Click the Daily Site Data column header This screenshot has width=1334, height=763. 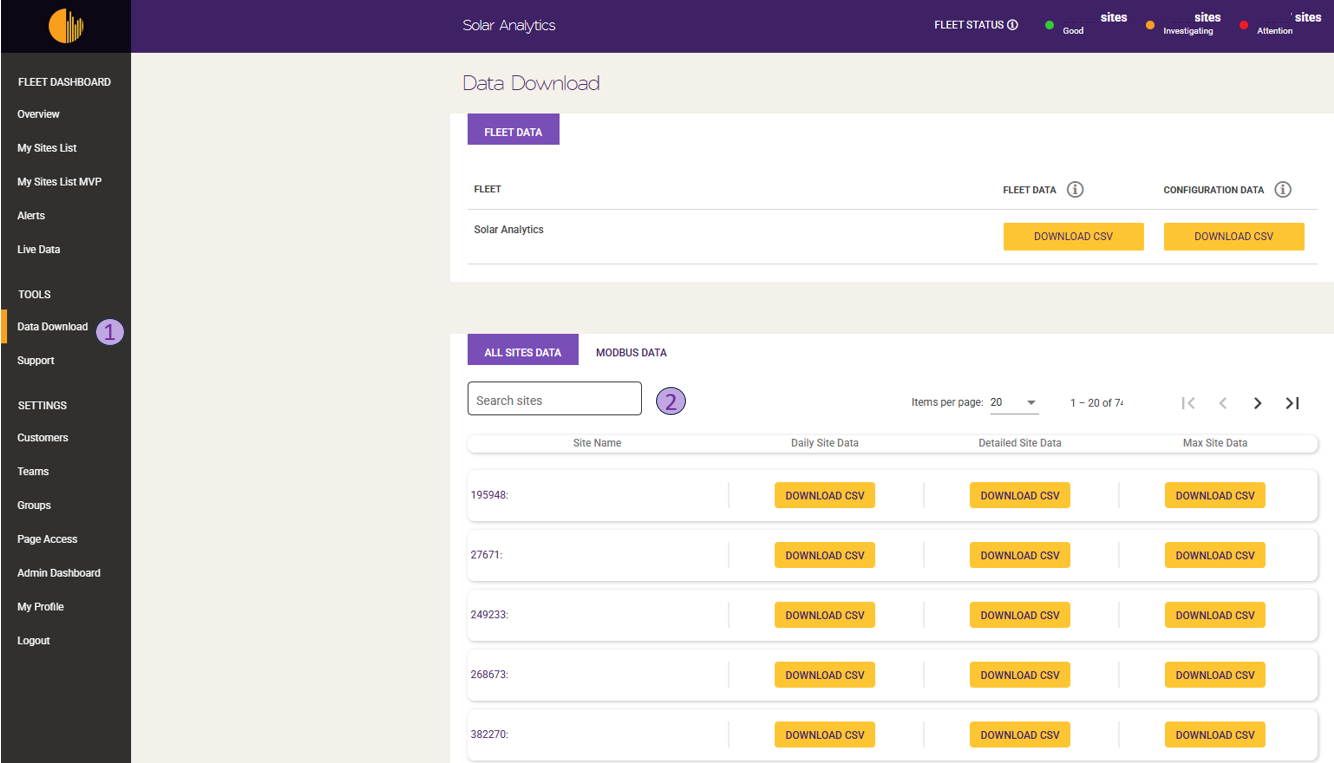[825, 443]
